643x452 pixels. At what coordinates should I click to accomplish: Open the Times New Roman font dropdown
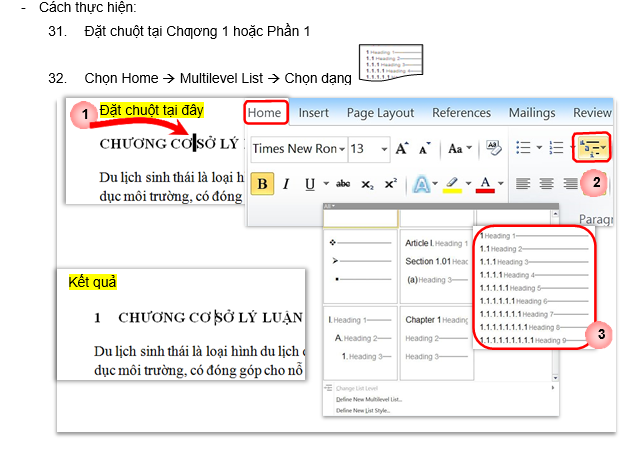click(x=342, y=149)
